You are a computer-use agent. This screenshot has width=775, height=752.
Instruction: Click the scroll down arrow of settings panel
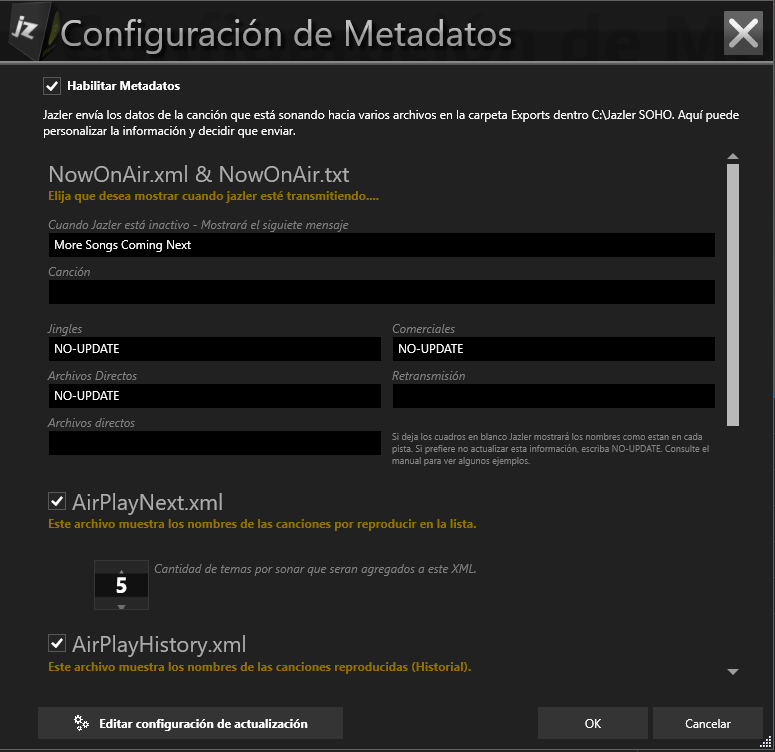733,672
